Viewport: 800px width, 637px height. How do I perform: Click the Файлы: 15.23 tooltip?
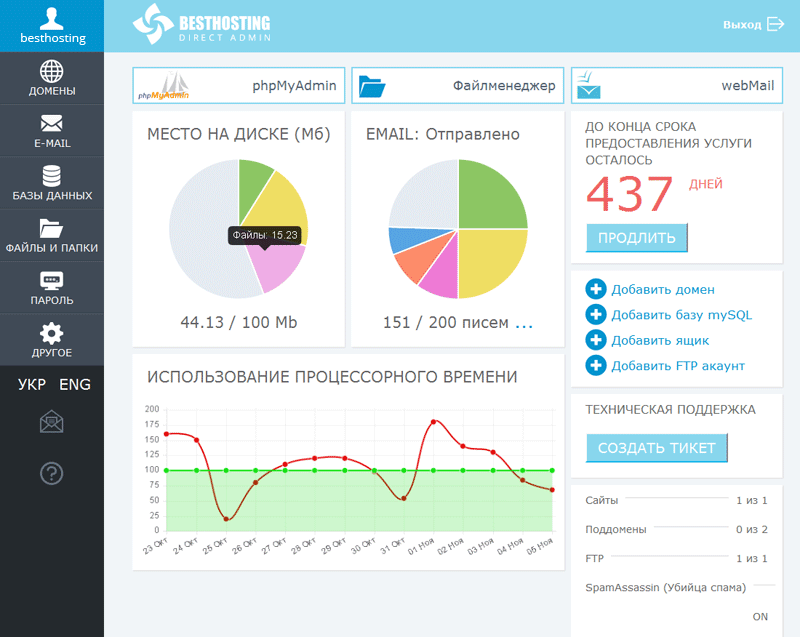click(x=264, y=235)
